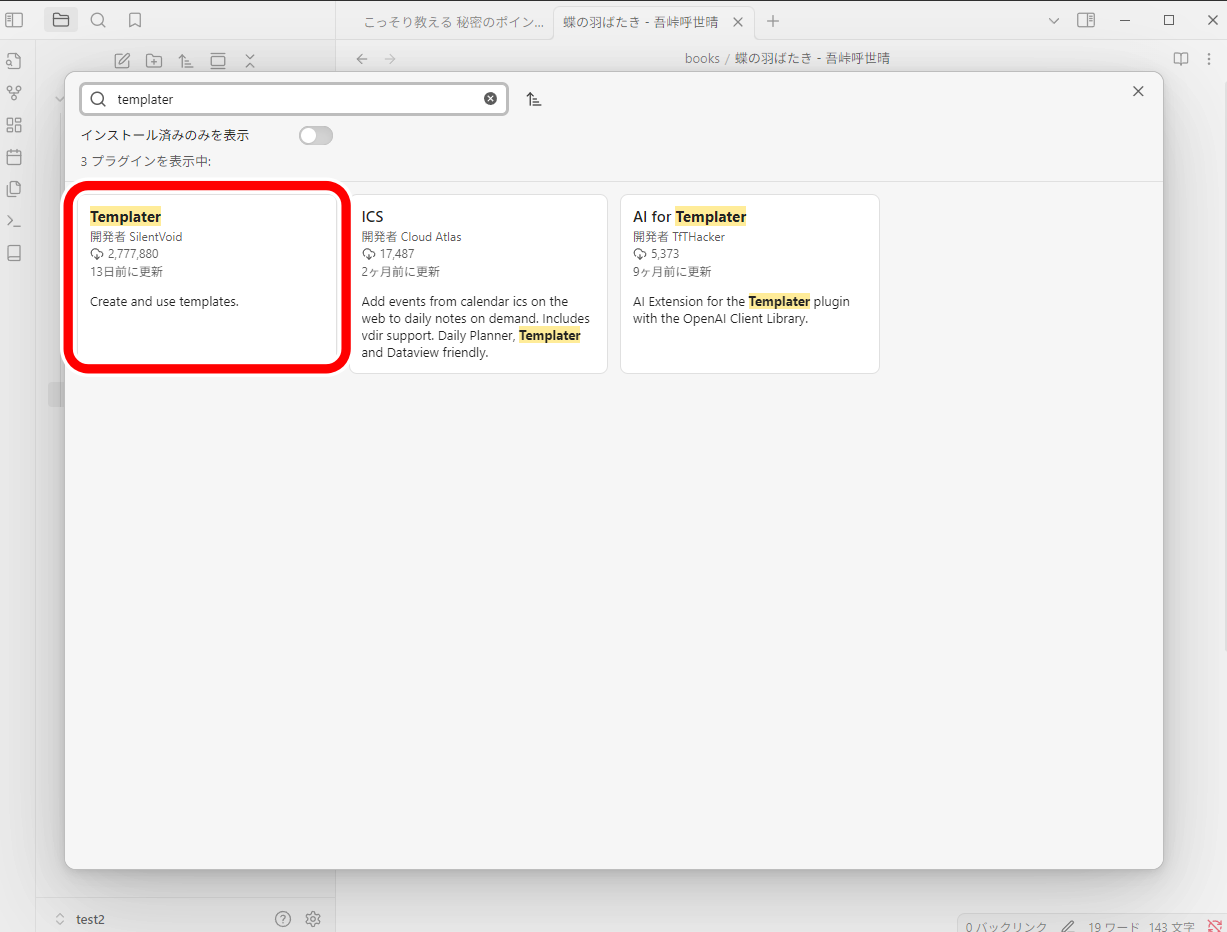Open AI for Templater plugin card

pos(750,284)
